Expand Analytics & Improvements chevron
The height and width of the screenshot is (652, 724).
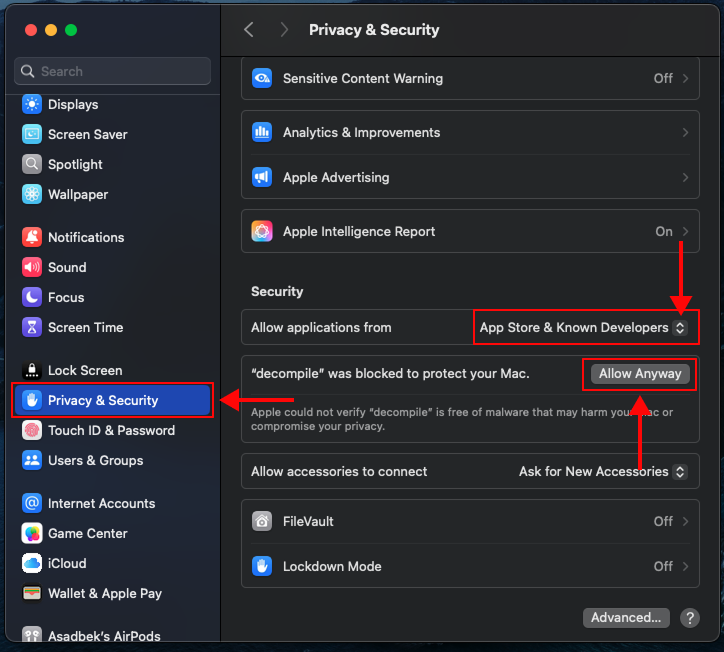(x=685, y=133)
